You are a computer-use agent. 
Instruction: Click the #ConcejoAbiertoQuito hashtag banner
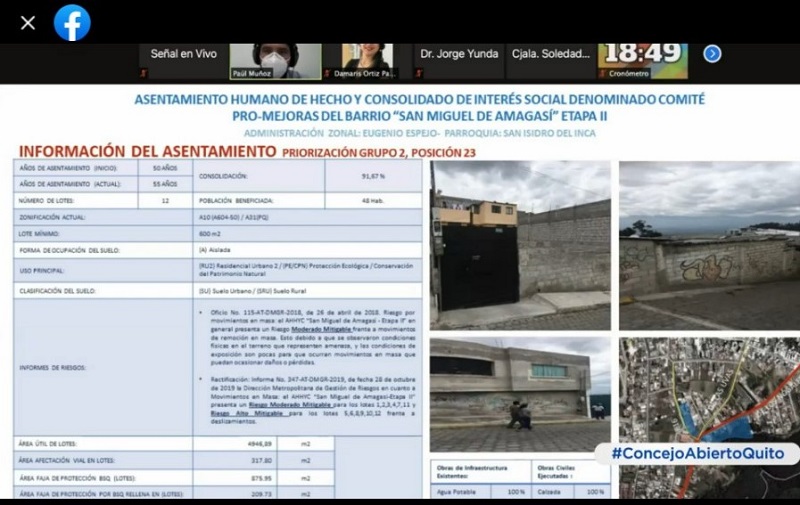pos(697,453)
